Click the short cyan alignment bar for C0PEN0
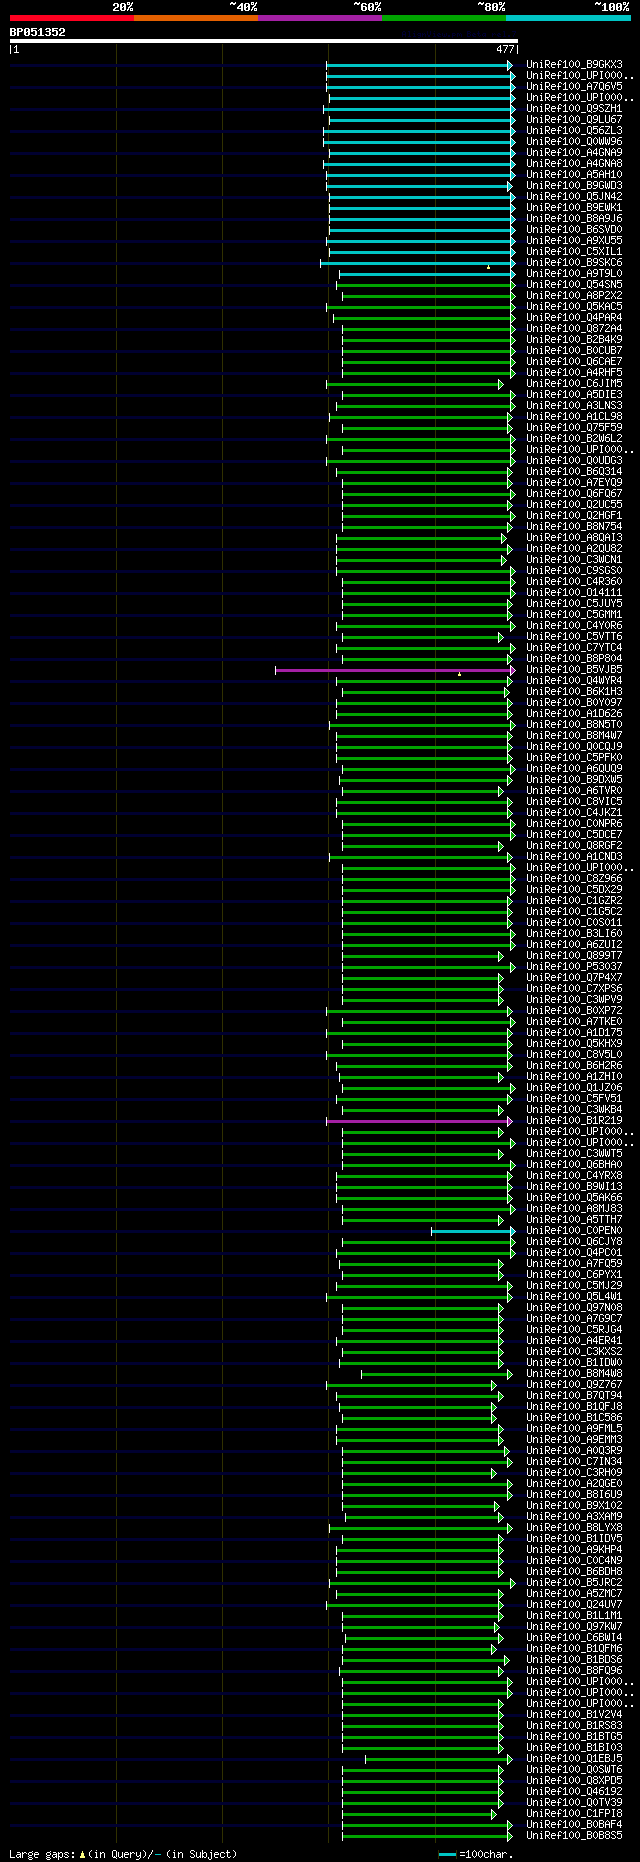This screenshot has height=1862, width=640. point(473,1231)
